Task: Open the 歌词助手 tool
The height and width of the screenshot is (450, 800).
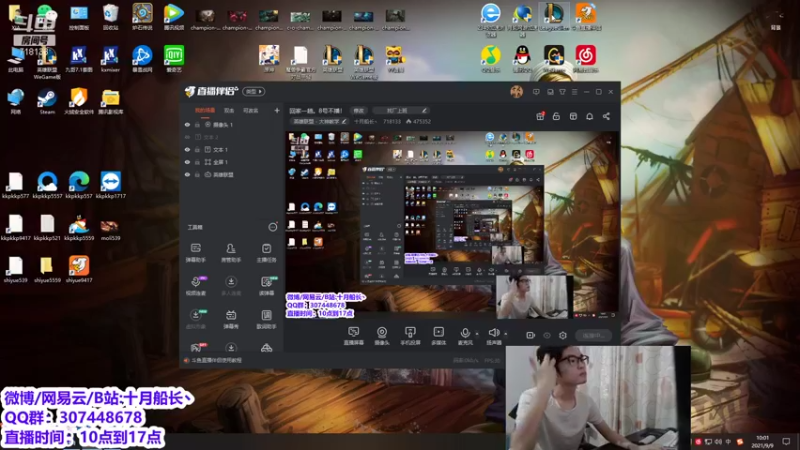Action: 266,319
